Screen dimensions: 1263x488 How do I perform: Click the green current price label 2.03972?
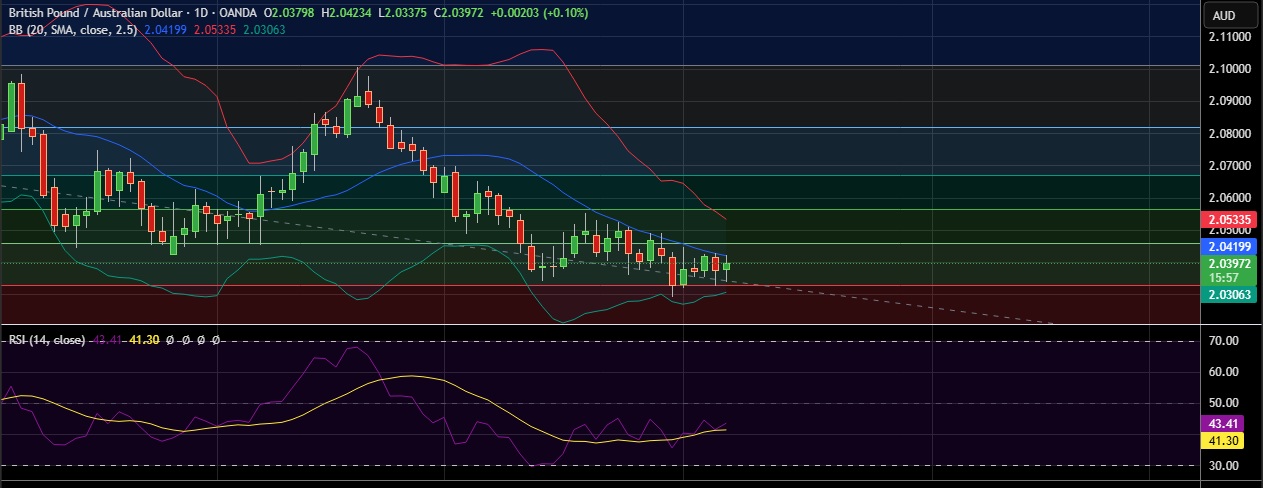pos(1229,262)
